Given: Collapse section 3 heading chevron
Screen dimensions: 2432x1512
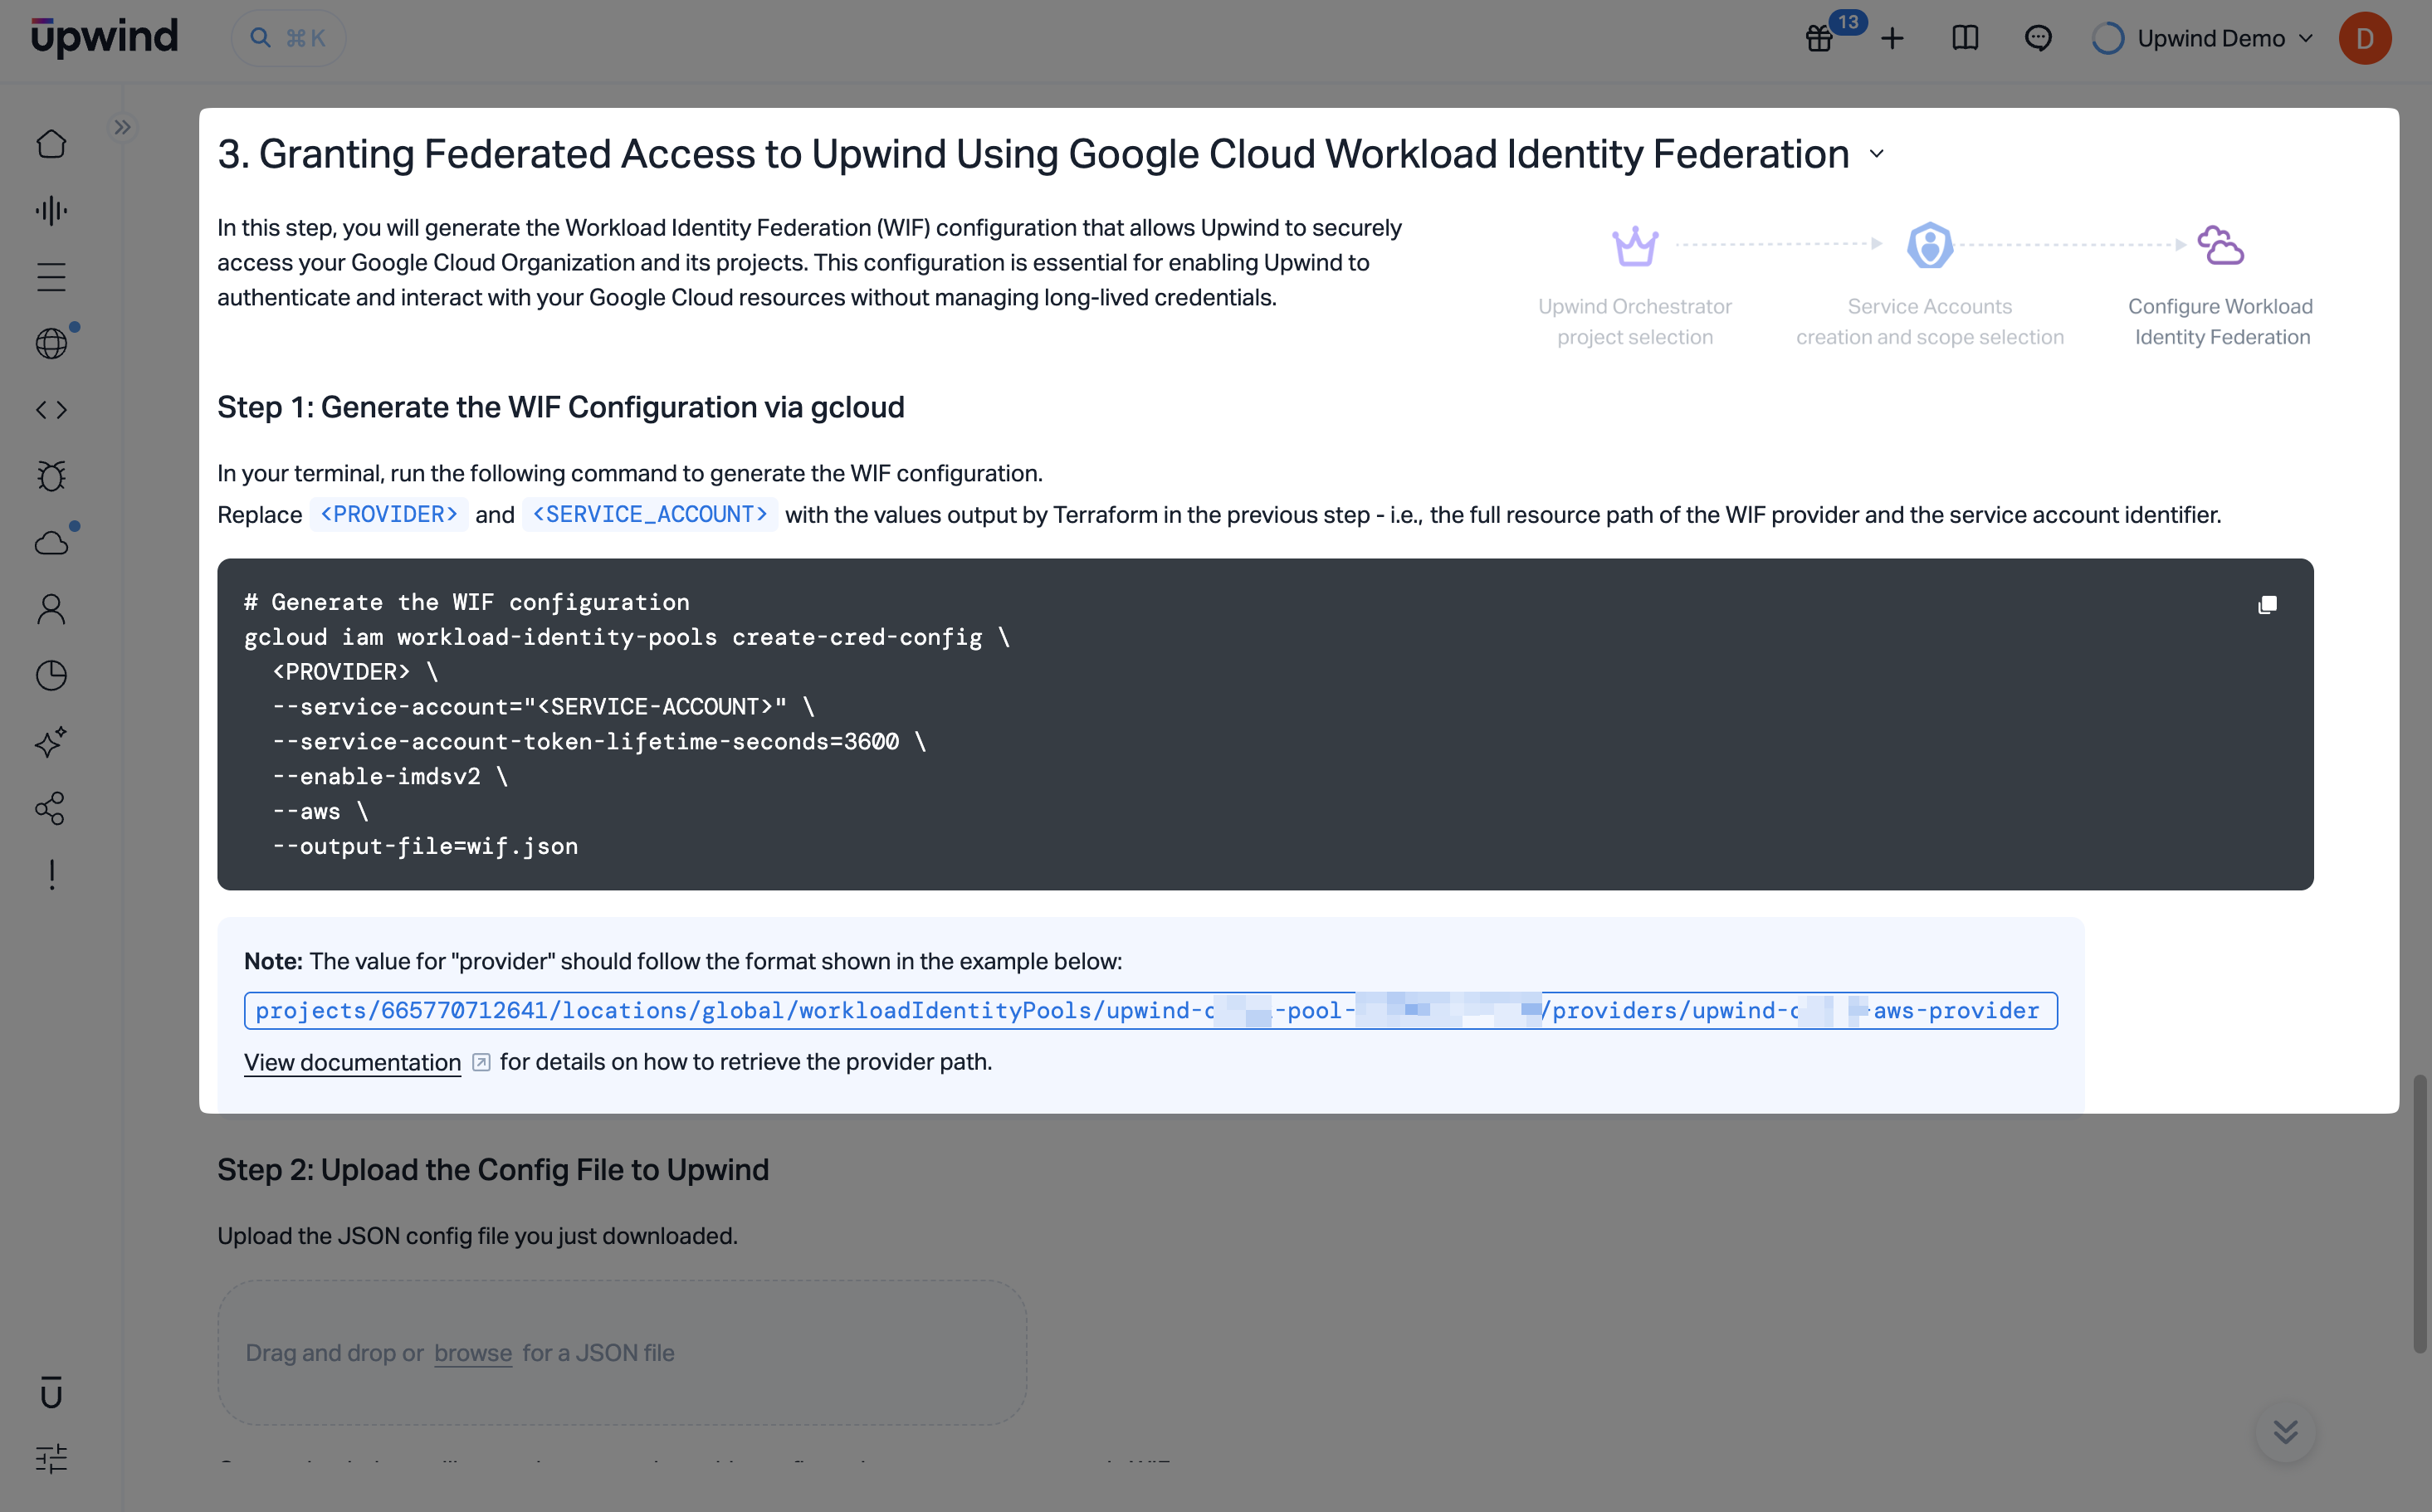Looking at the screenshot, I should click(x=1877, y=154).
